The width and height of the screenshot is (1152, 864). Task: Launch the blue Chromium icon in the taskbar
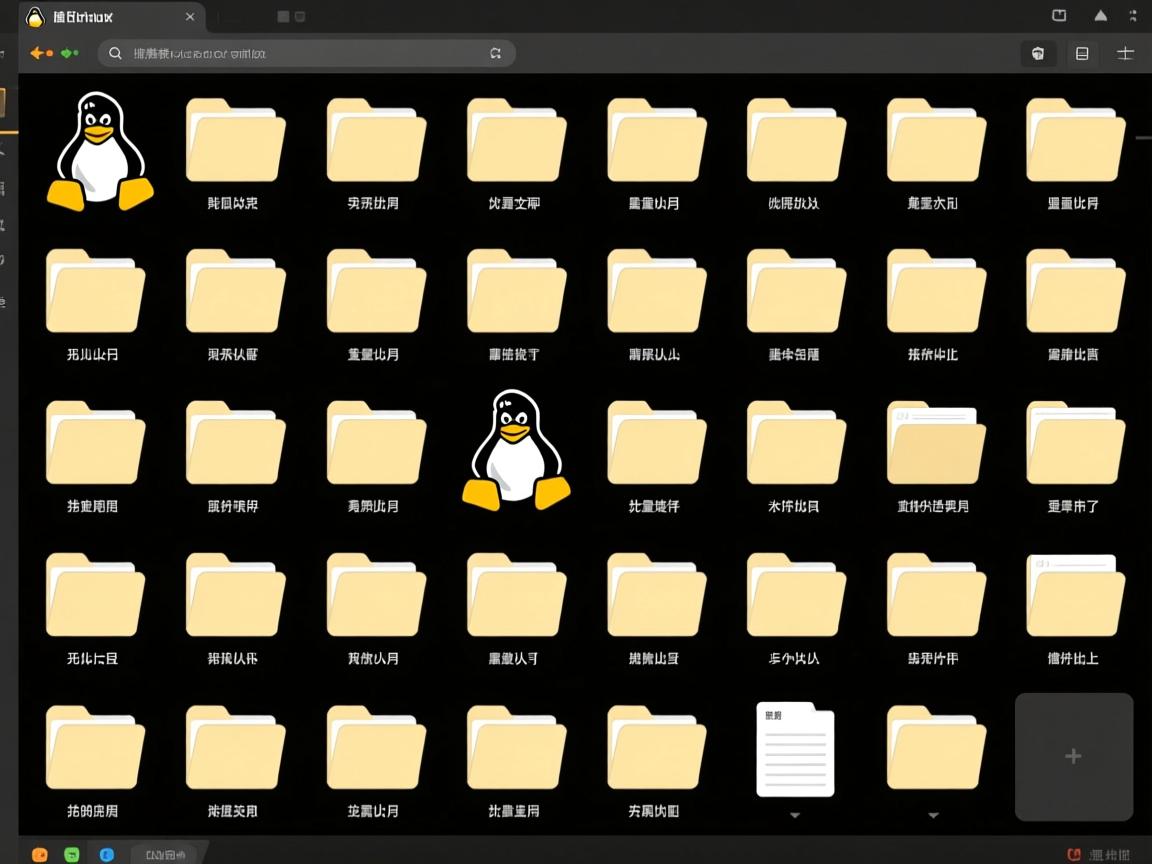click(107, 855)
